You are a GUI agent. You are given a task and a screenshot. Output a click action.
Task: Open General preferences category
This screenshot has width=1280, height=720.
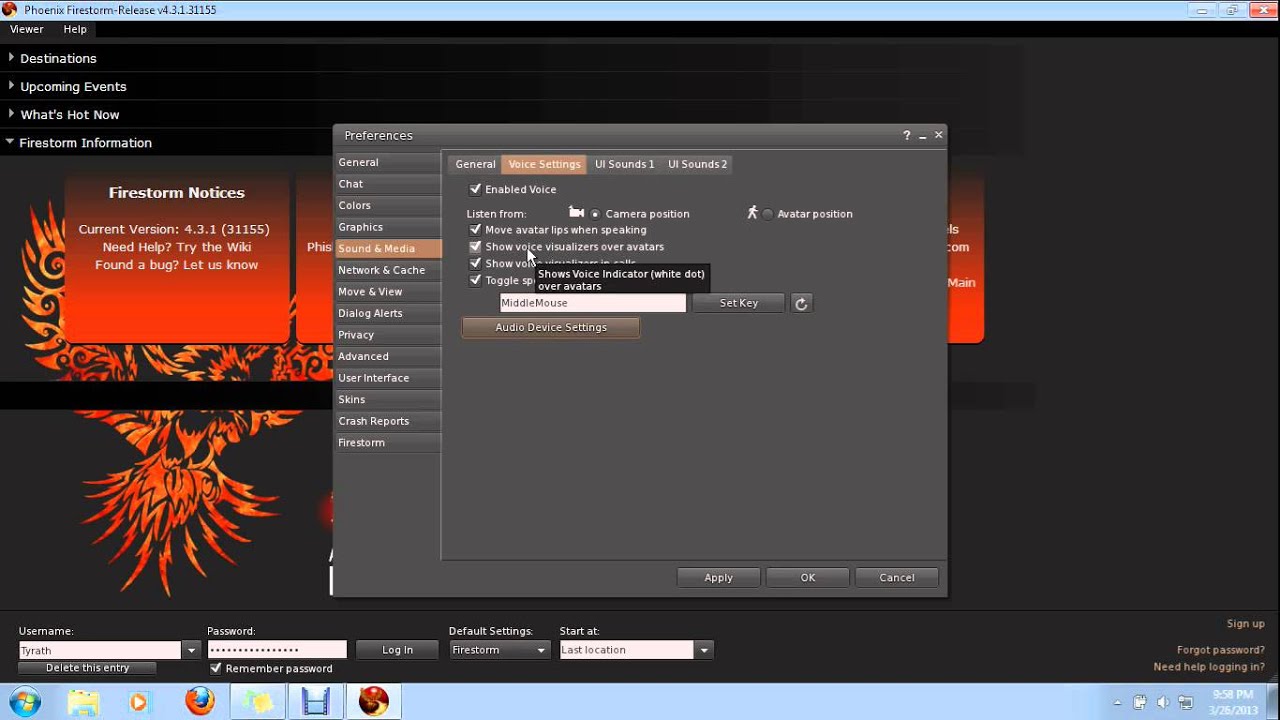pos(387,162)
